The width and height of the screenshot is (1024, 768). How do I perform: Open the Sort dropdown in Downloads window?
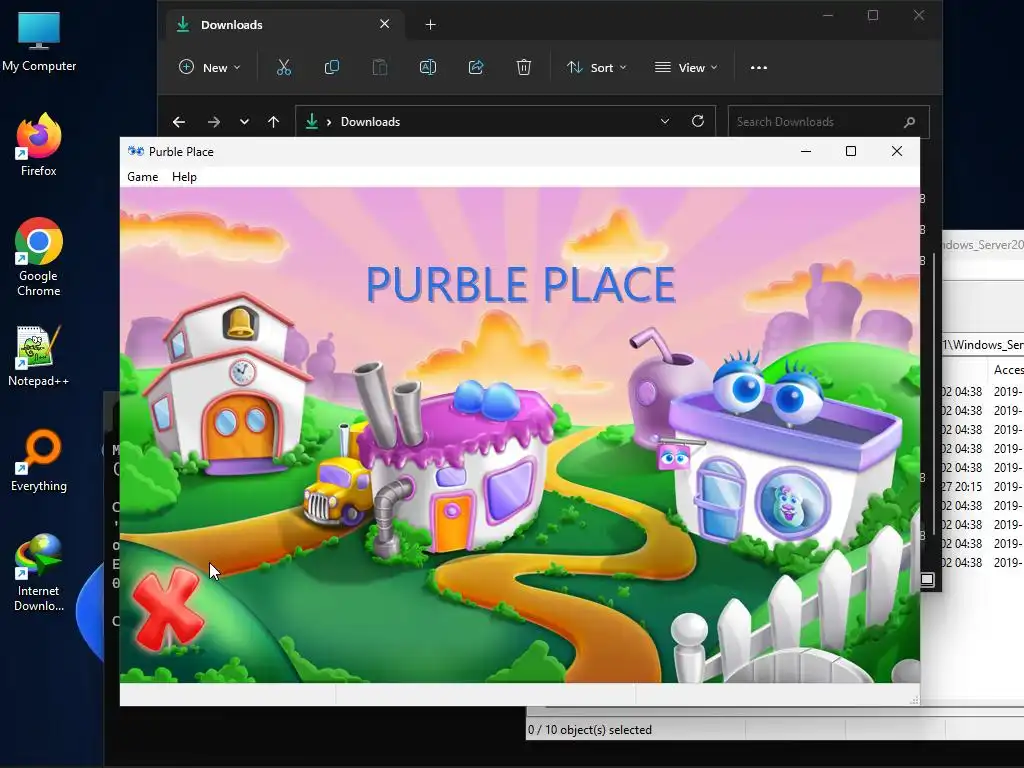pos(597,67)
